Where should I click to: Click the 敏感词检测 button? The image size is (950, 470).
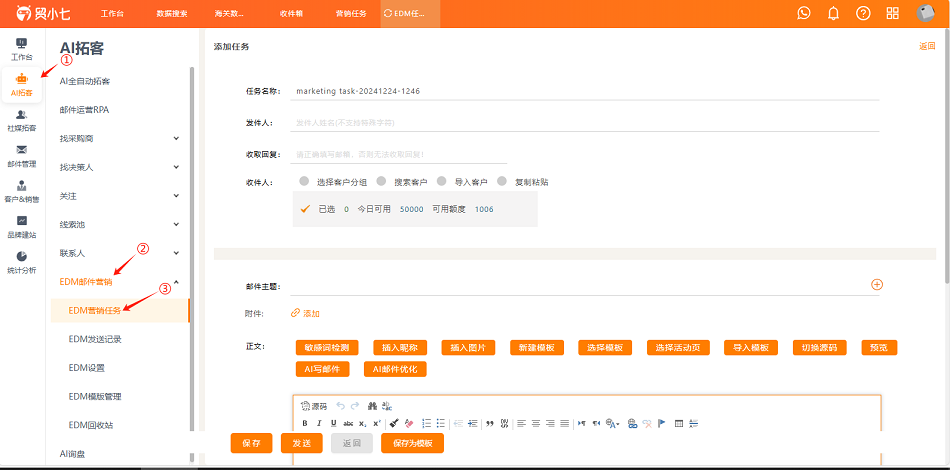(327, 348)
